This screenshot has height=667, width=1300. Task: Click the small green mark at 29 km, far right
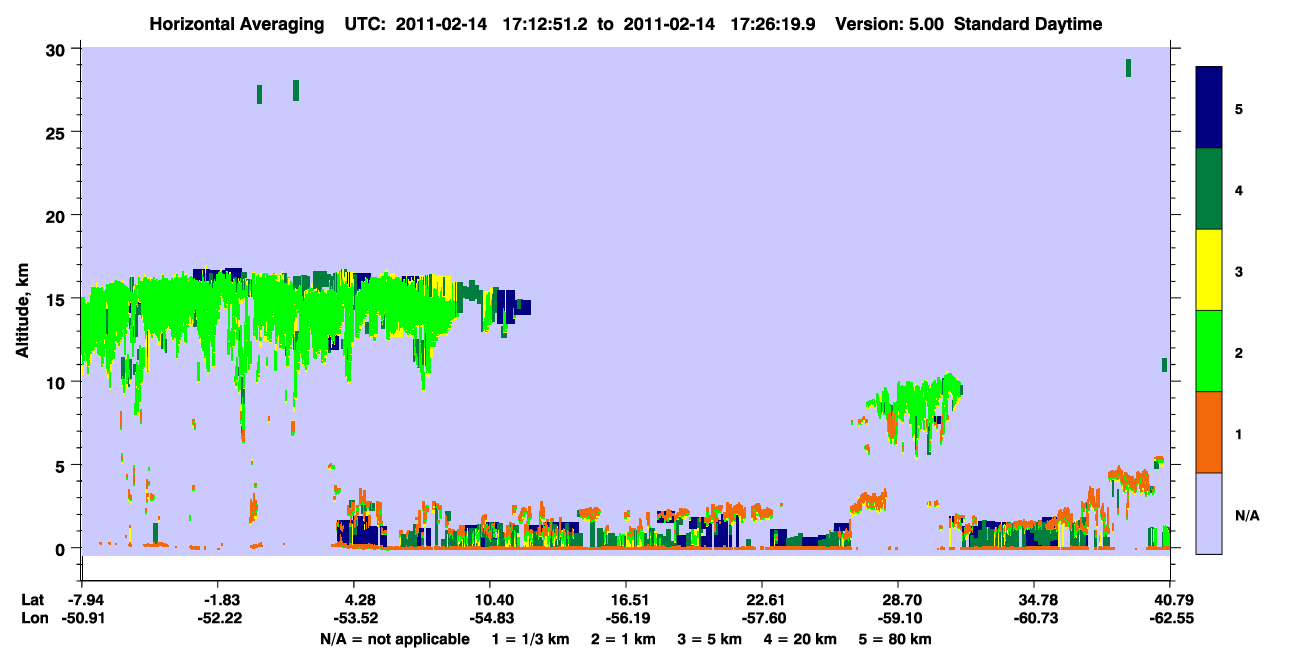[1128, 68]
